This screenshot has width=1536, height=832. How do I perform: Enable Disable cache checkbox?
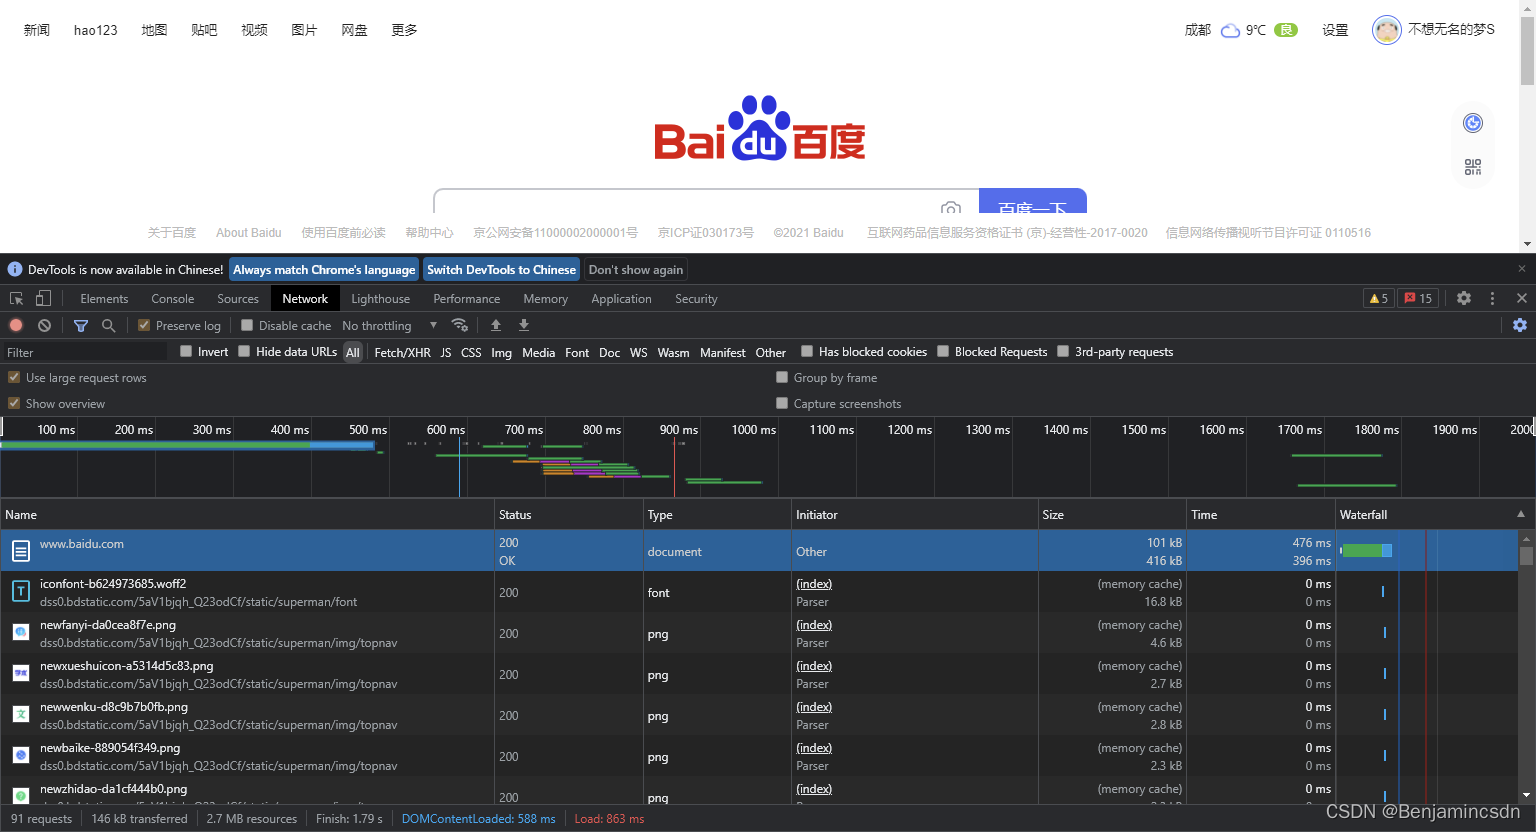pyautogui.click(x=247, y=325)
